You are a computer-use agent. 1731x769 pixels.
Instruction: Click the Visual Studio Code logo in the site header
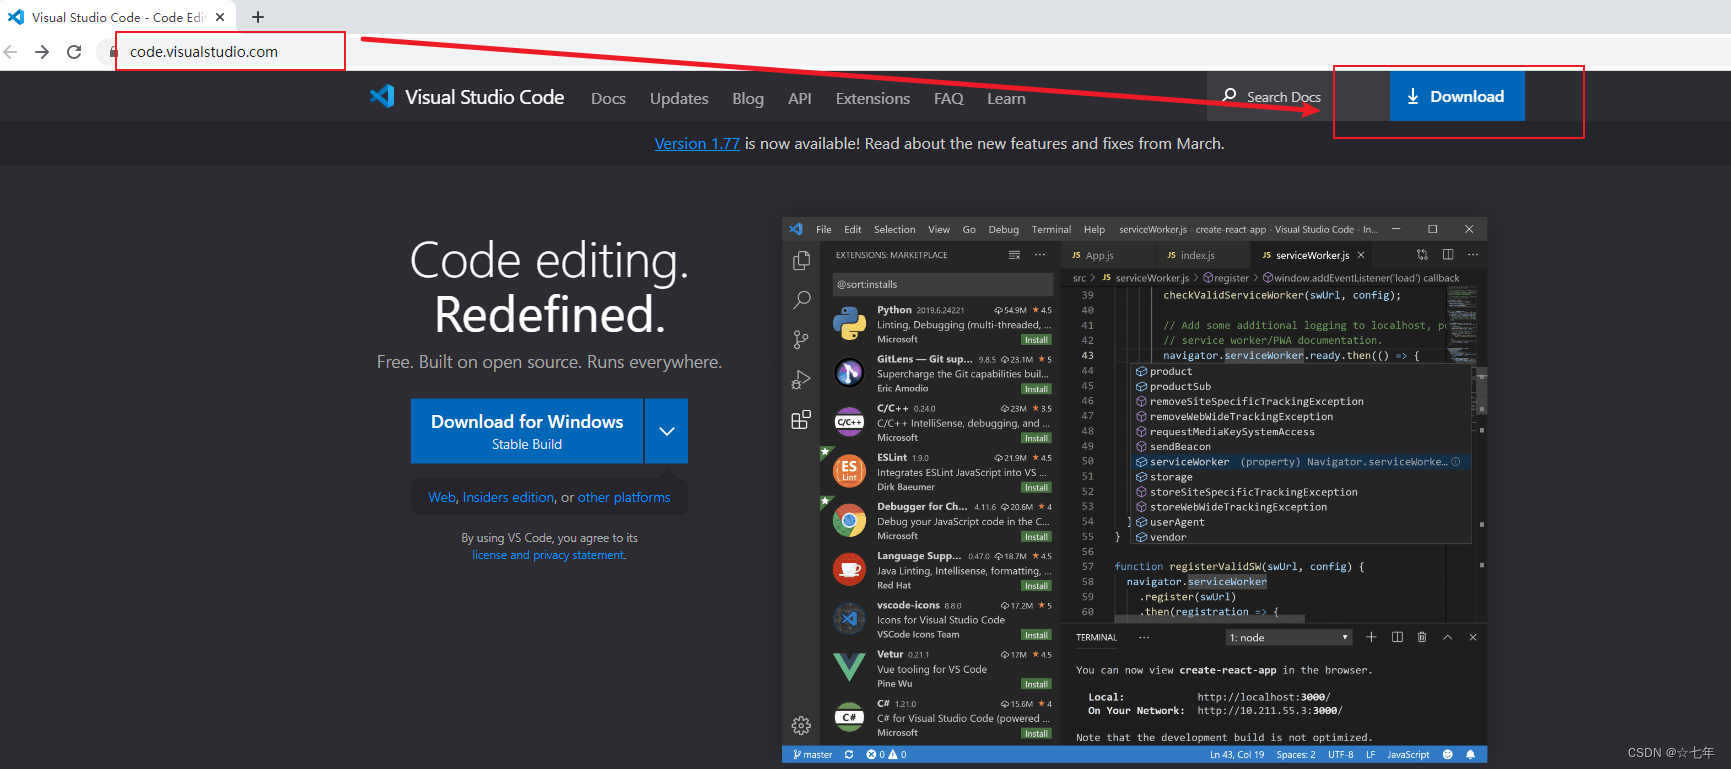tap(467, 97)
